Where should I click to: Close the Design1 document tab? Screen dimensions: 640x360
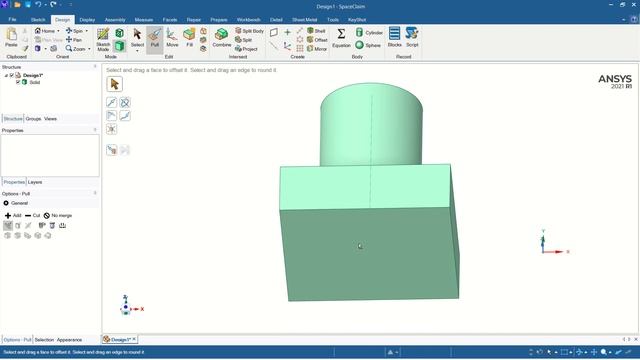click(134, 339)
